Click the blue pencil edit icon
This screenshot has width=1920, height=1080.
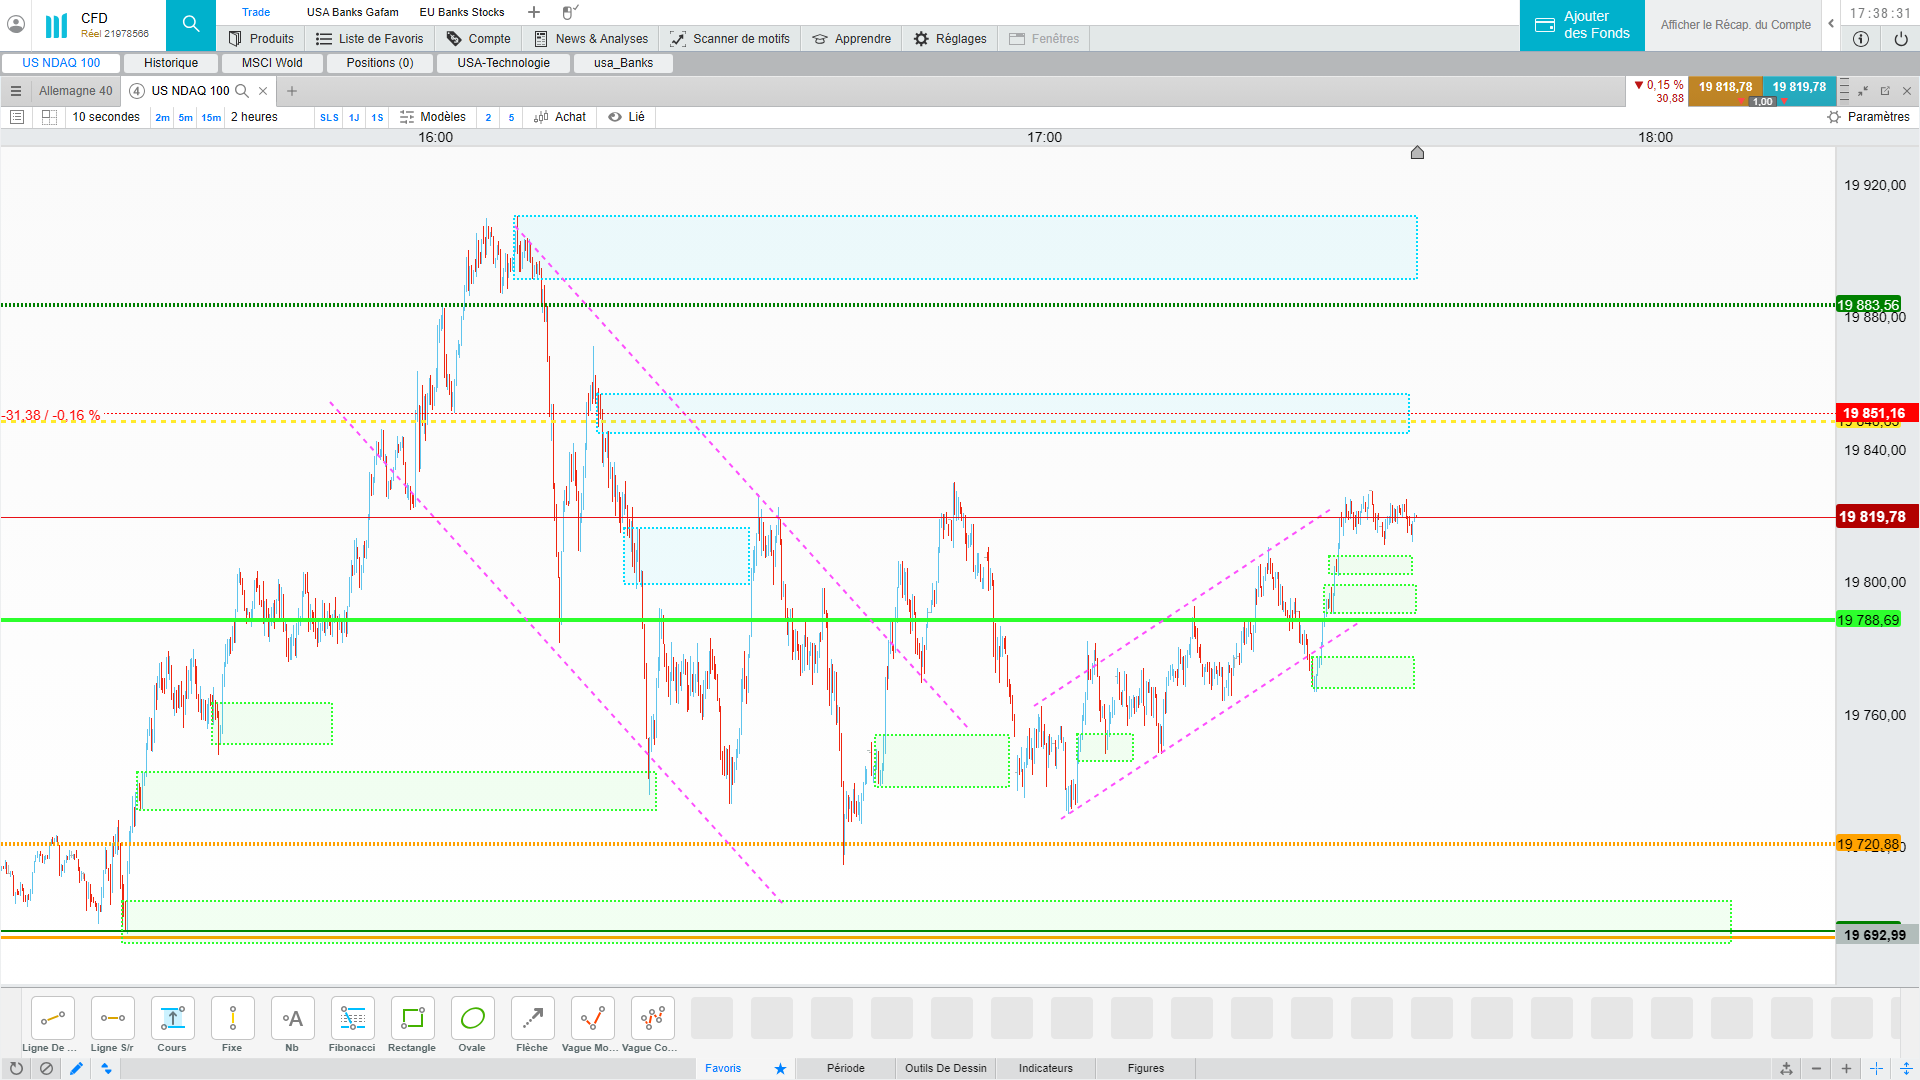pos(76,1068)
